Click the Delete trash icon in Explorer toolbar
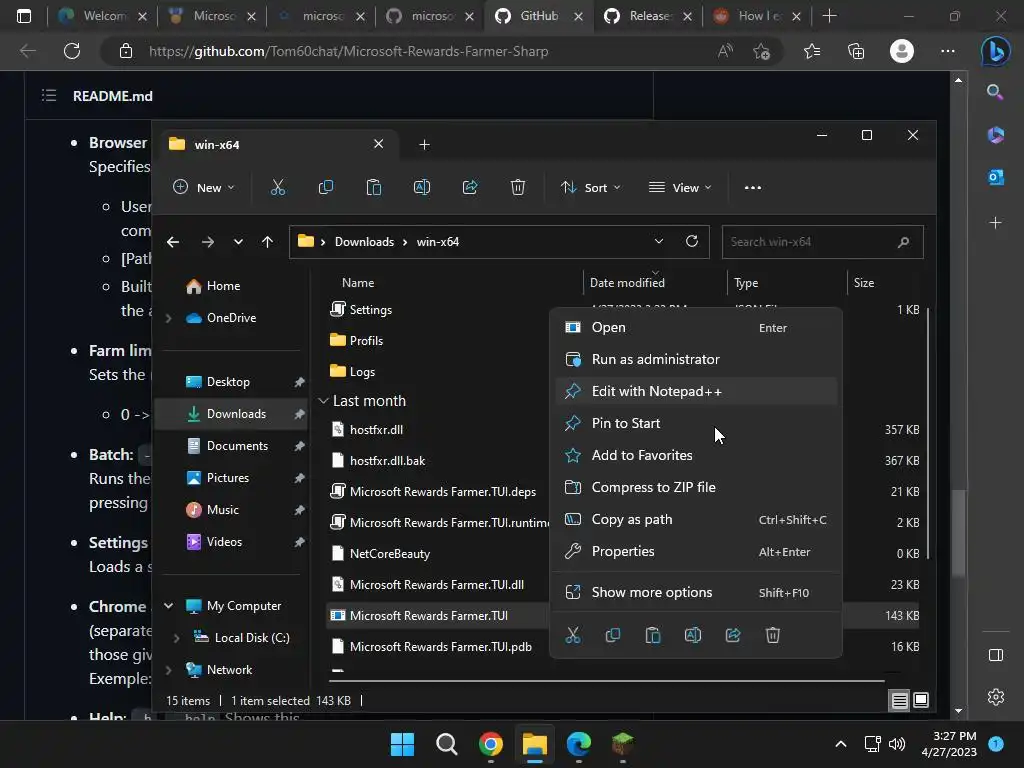This screenshot has height=768, width=1024. (518, 187)
